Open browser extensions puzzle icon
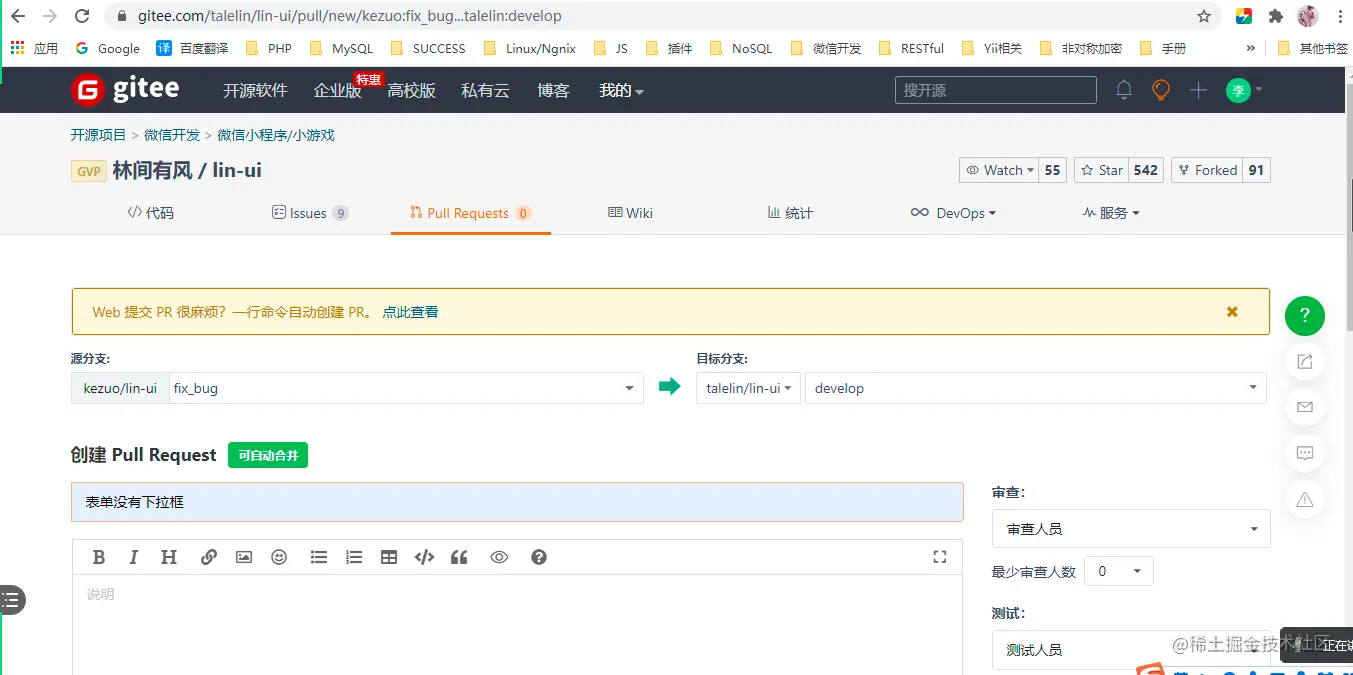 point(1275,16)
